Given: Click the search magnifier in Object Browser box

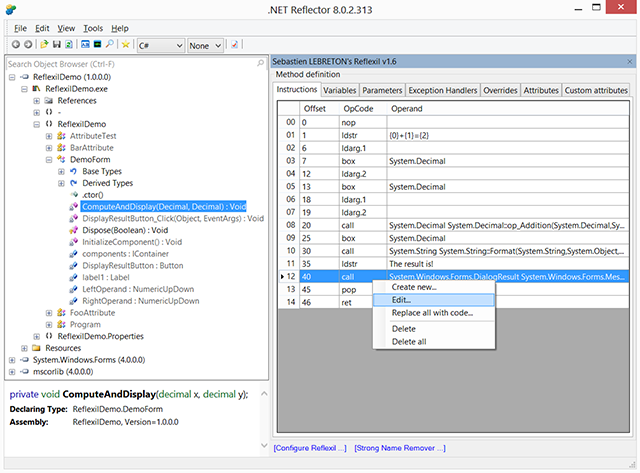Looking at the screenshot, I should coord(260,63).
